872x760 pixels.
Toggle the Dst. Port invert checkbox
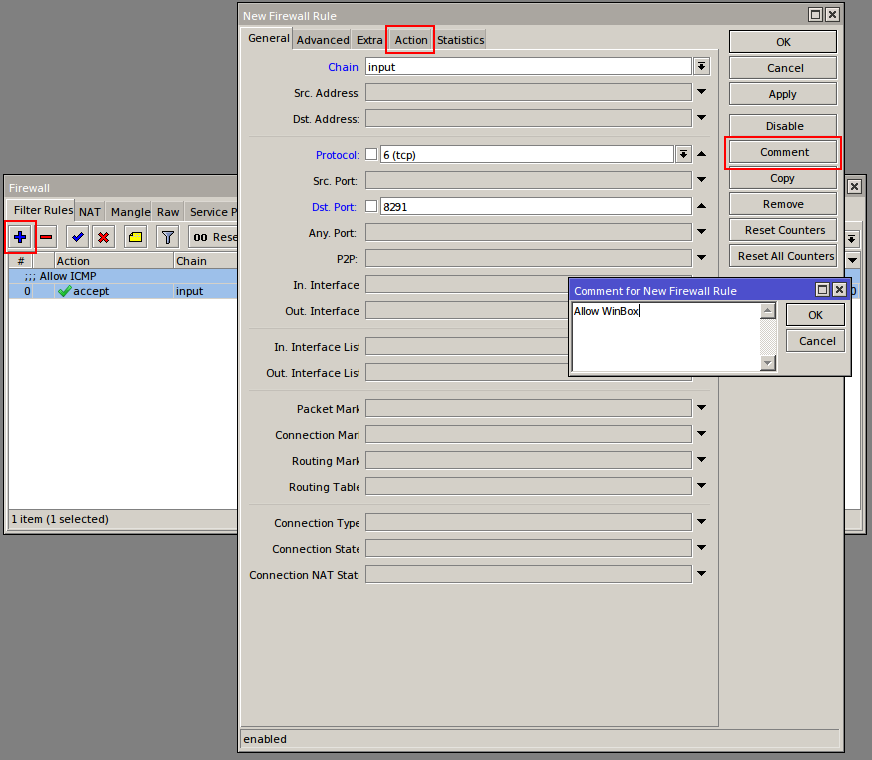click(371, 207)
